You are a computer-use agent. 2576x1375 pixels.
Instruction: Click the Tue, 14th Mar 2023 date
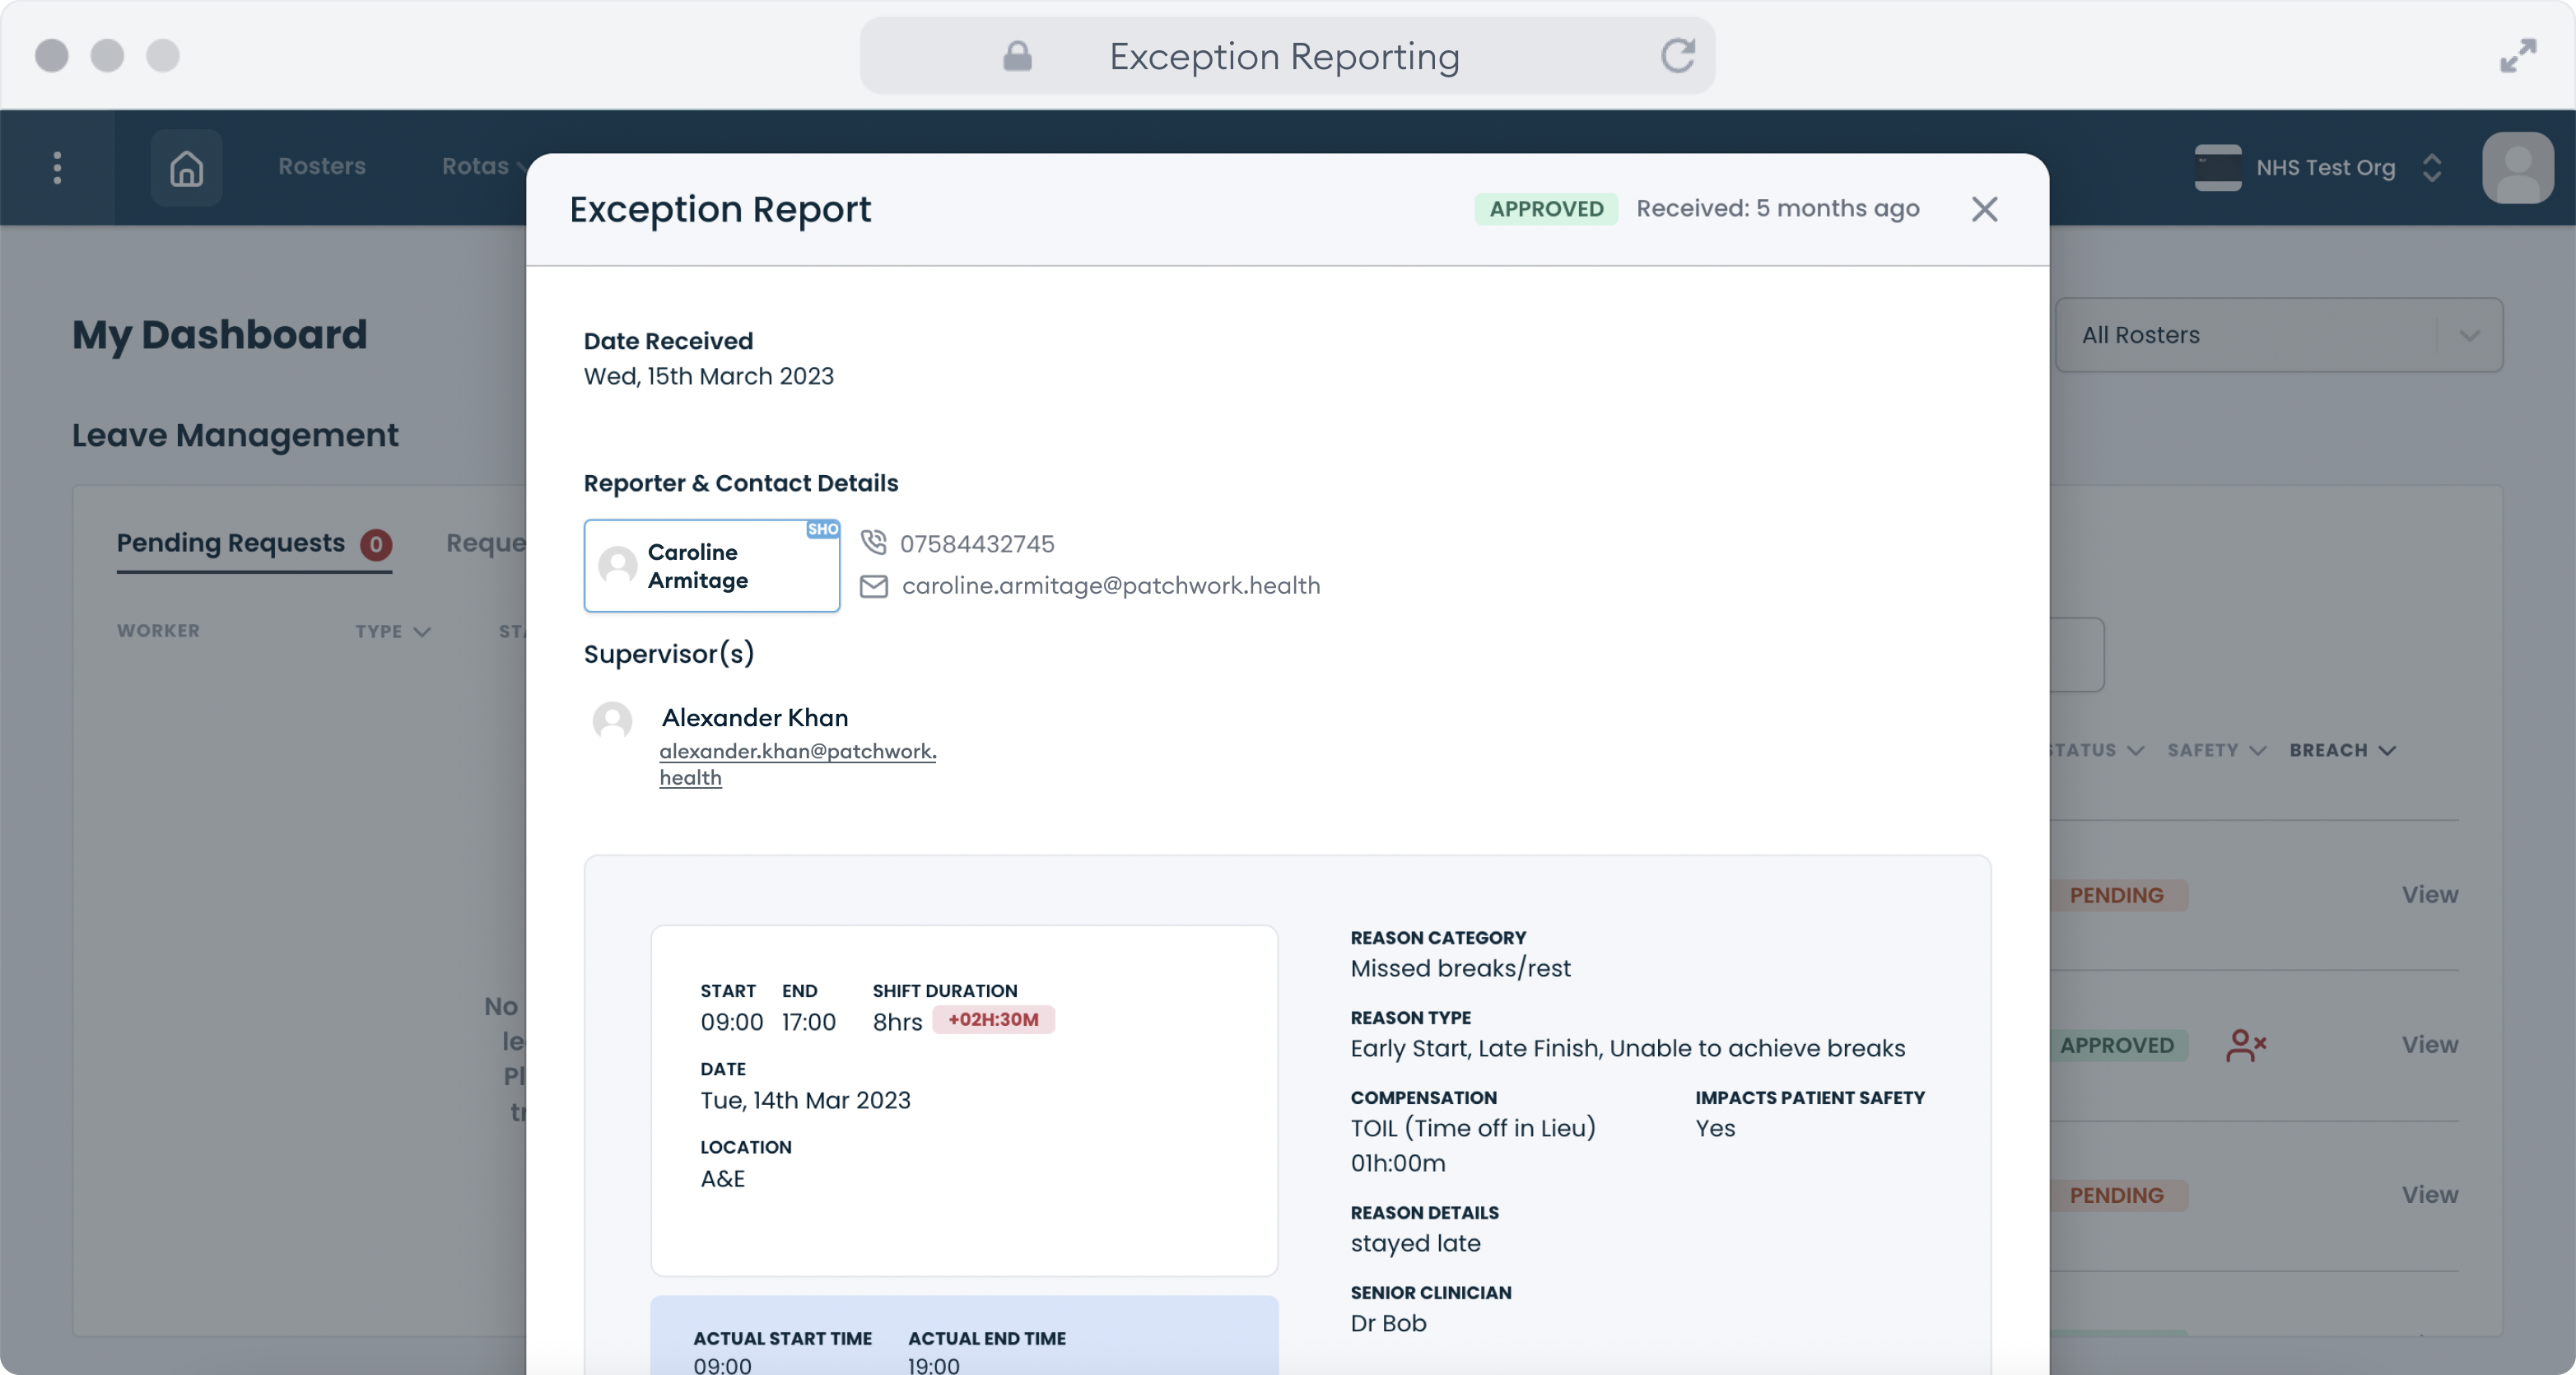point(805,1100)
